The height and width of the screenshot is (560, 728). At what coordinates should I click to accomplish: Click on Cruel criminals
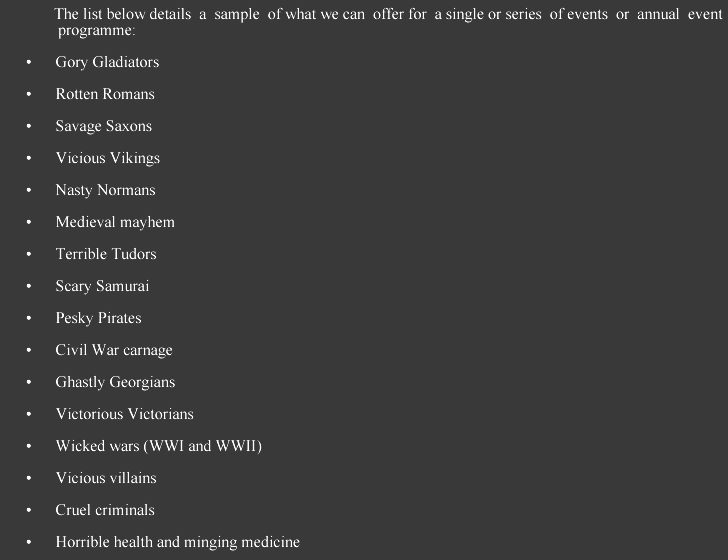(105, 510)
